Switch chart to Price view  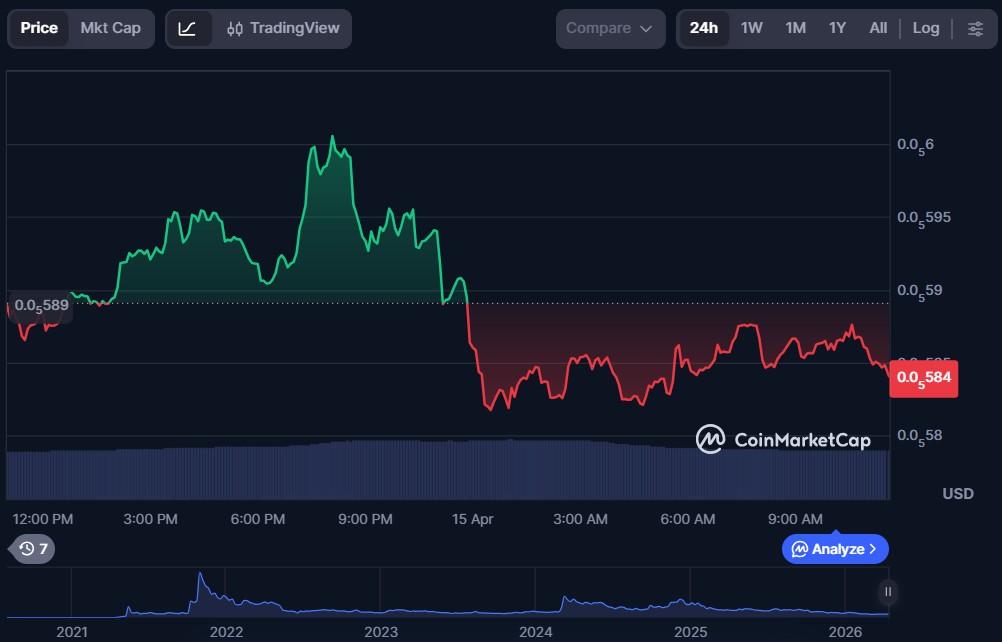coord(39,28)
